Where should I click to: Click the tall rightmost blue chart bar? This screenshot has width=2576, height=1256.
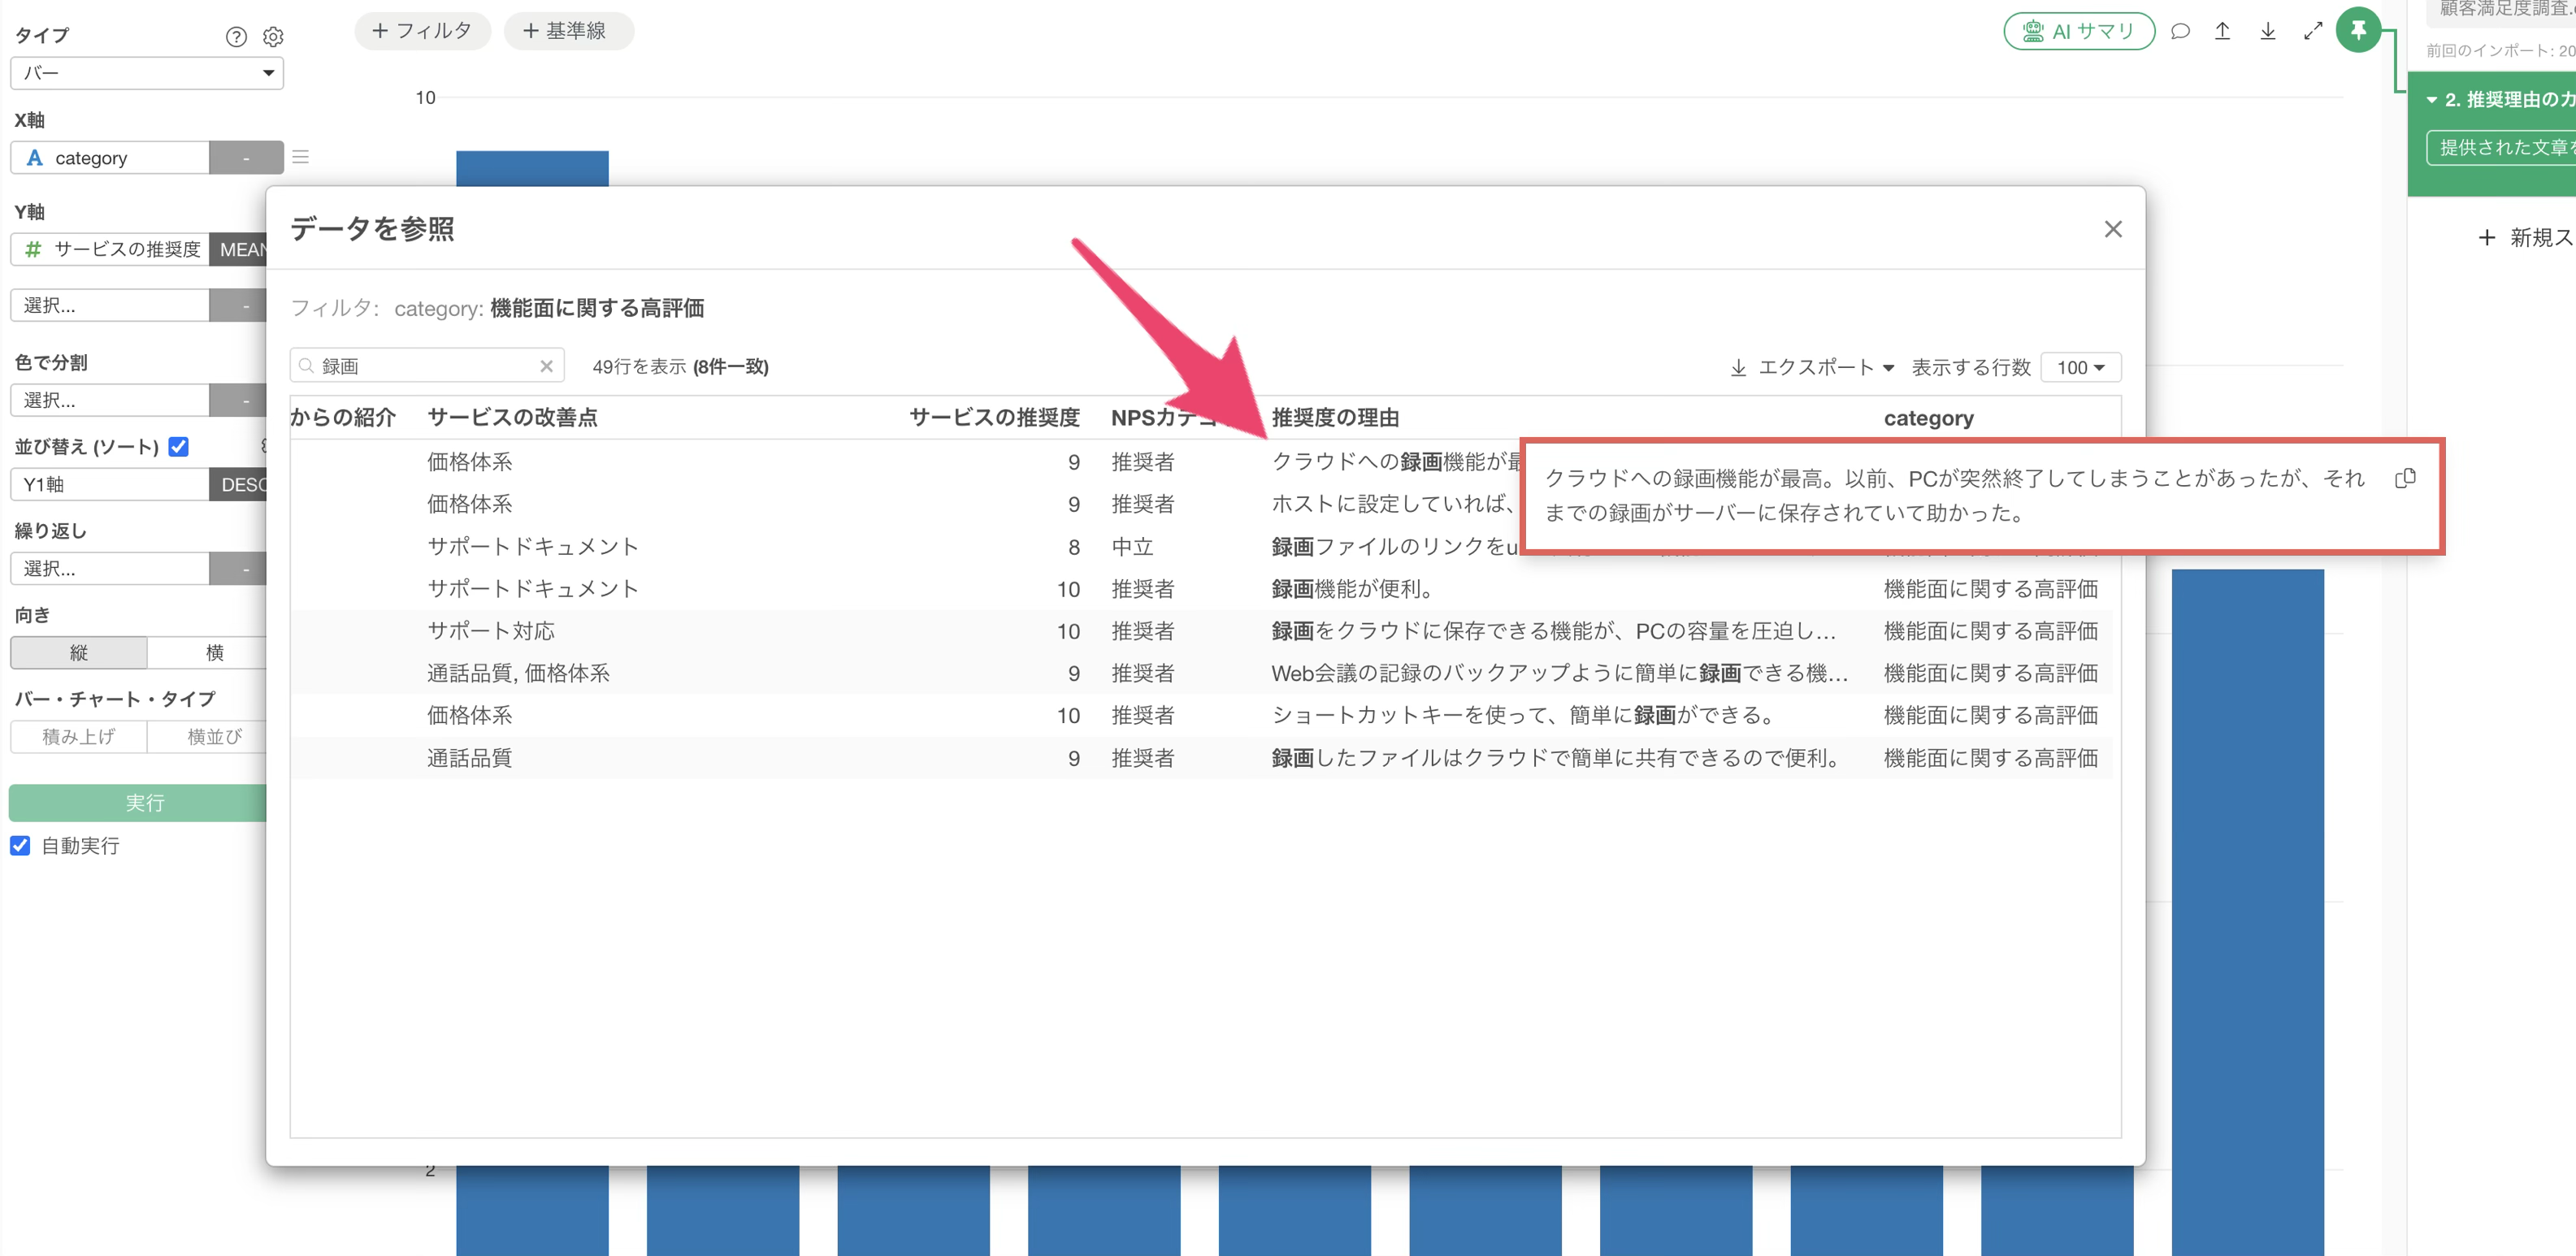(x=2247, y=911)
